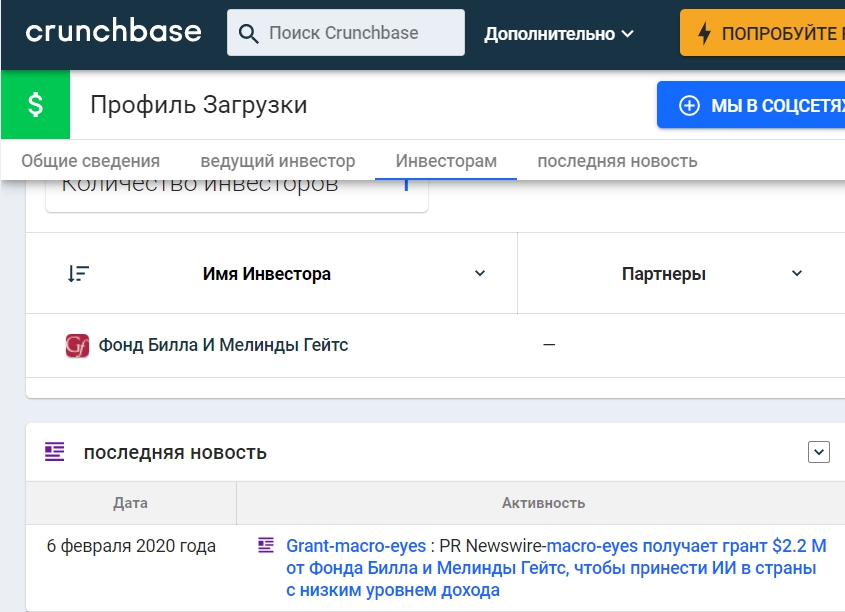The height and width of the screenshot is (612, 845).
Task: Click the plus circle icon on МЫ В СОЦСЕТЯХ
Action: (x=689, y=105)
